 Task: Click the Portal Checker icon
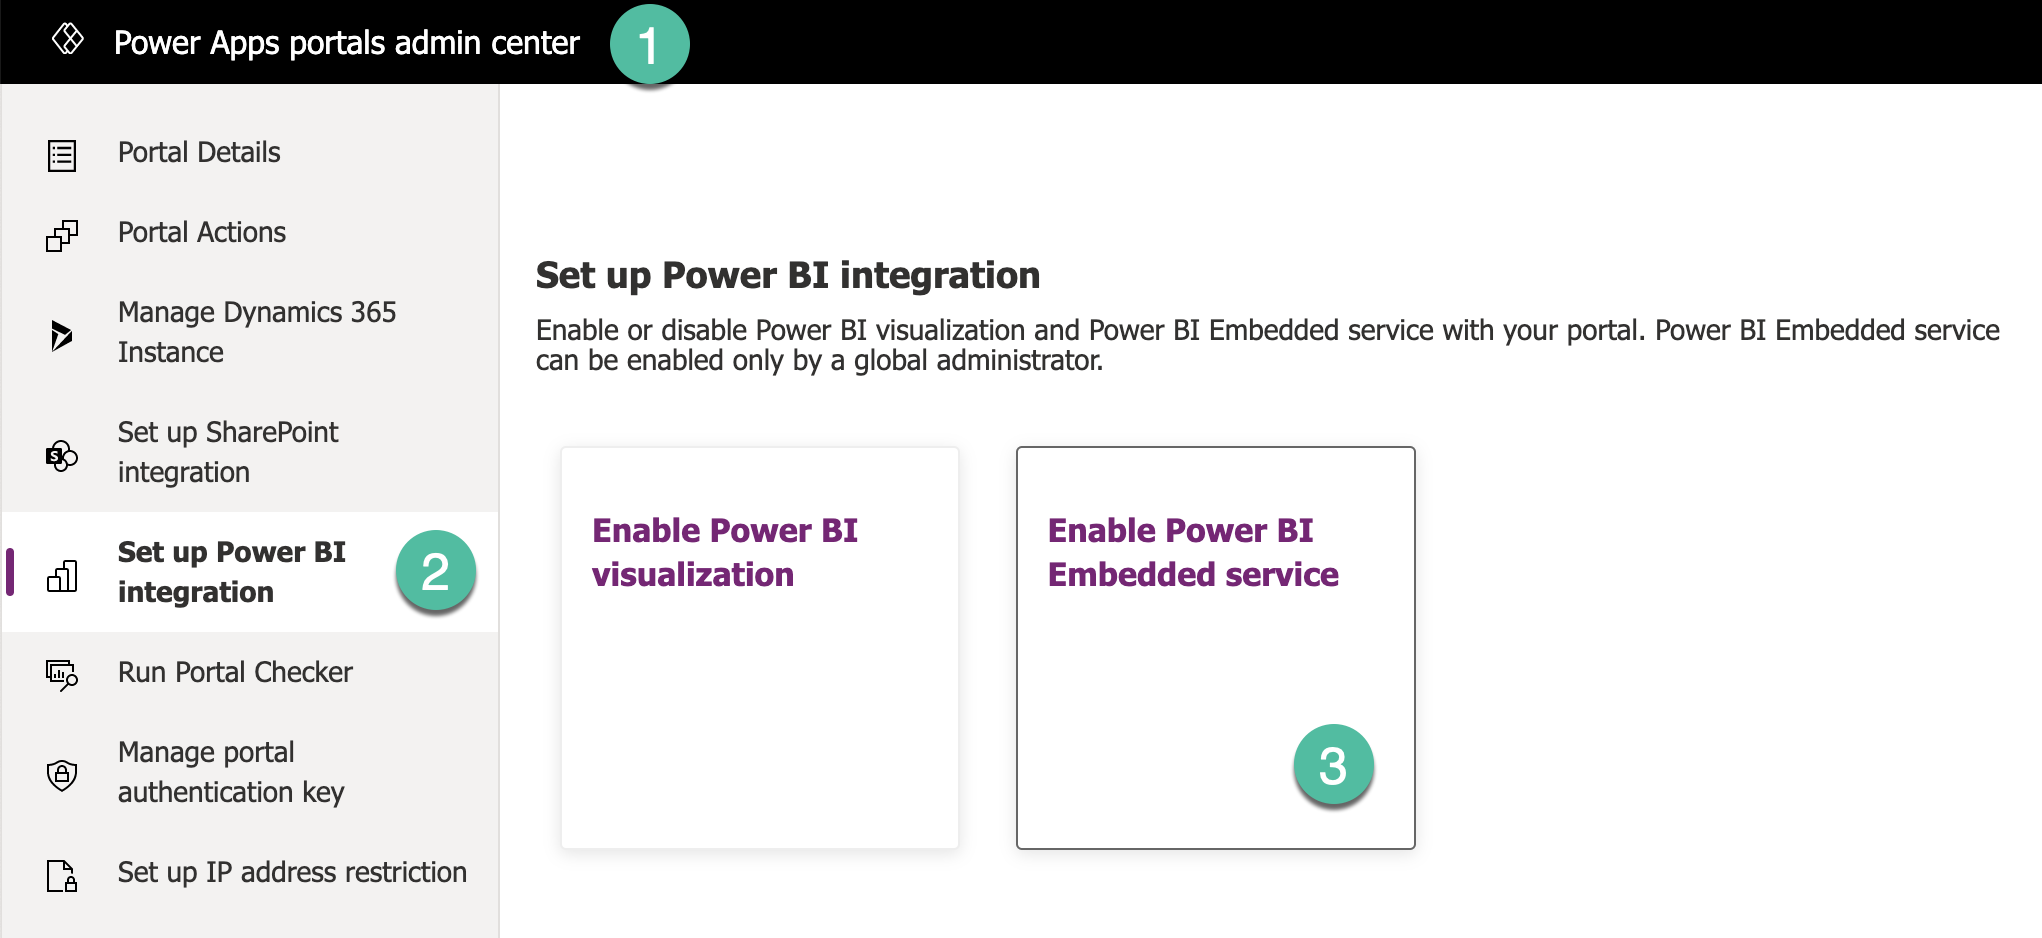(x=62, y=675)
